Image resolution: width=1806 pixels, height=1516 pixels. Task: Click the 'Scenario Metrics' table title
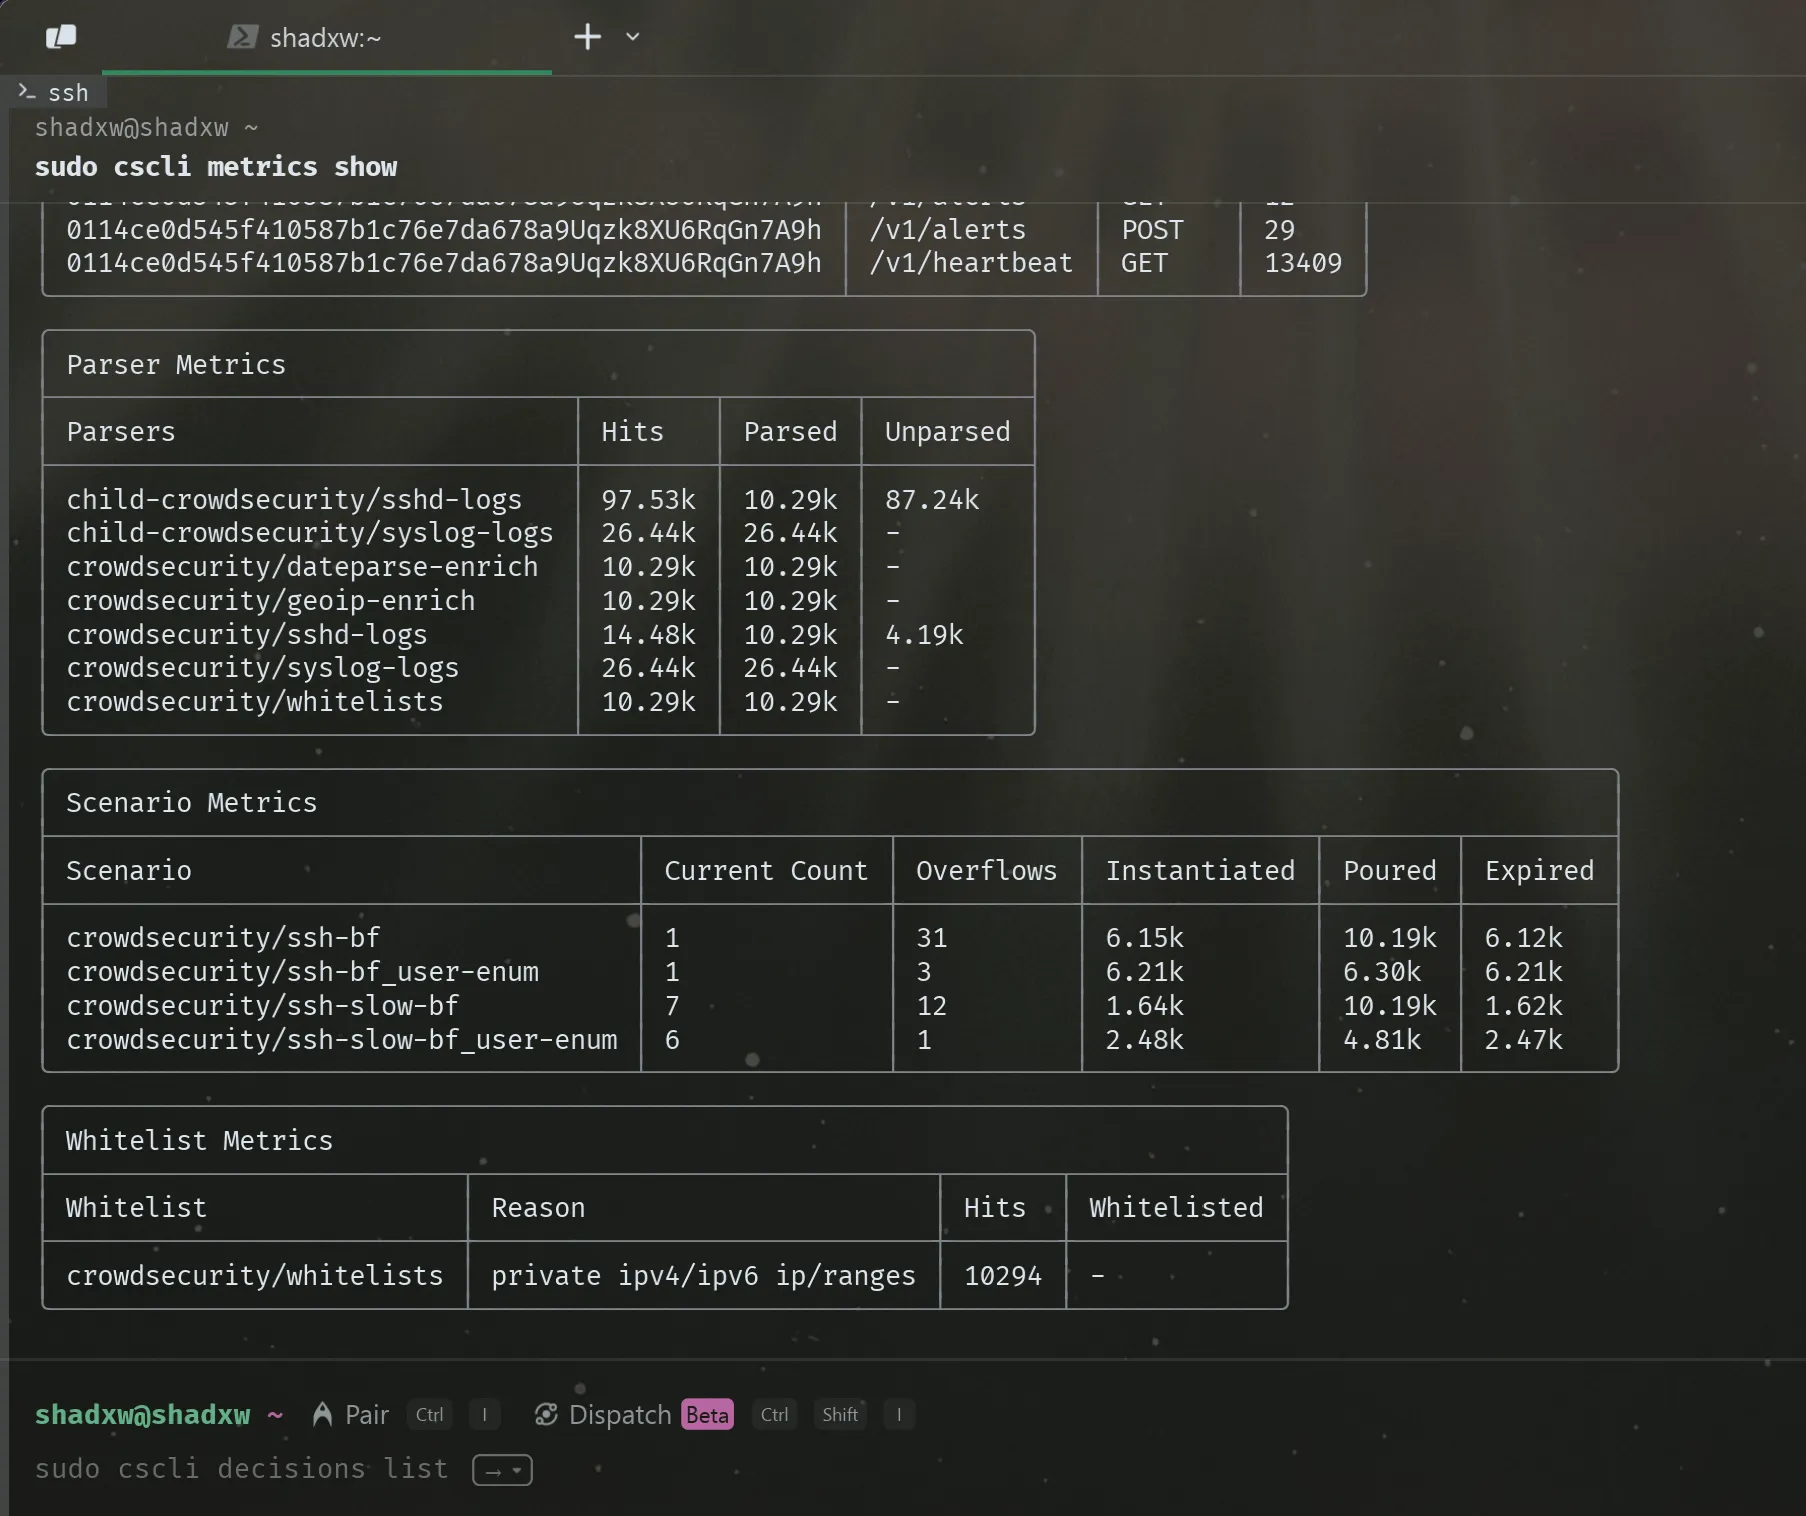pos(191,803)
